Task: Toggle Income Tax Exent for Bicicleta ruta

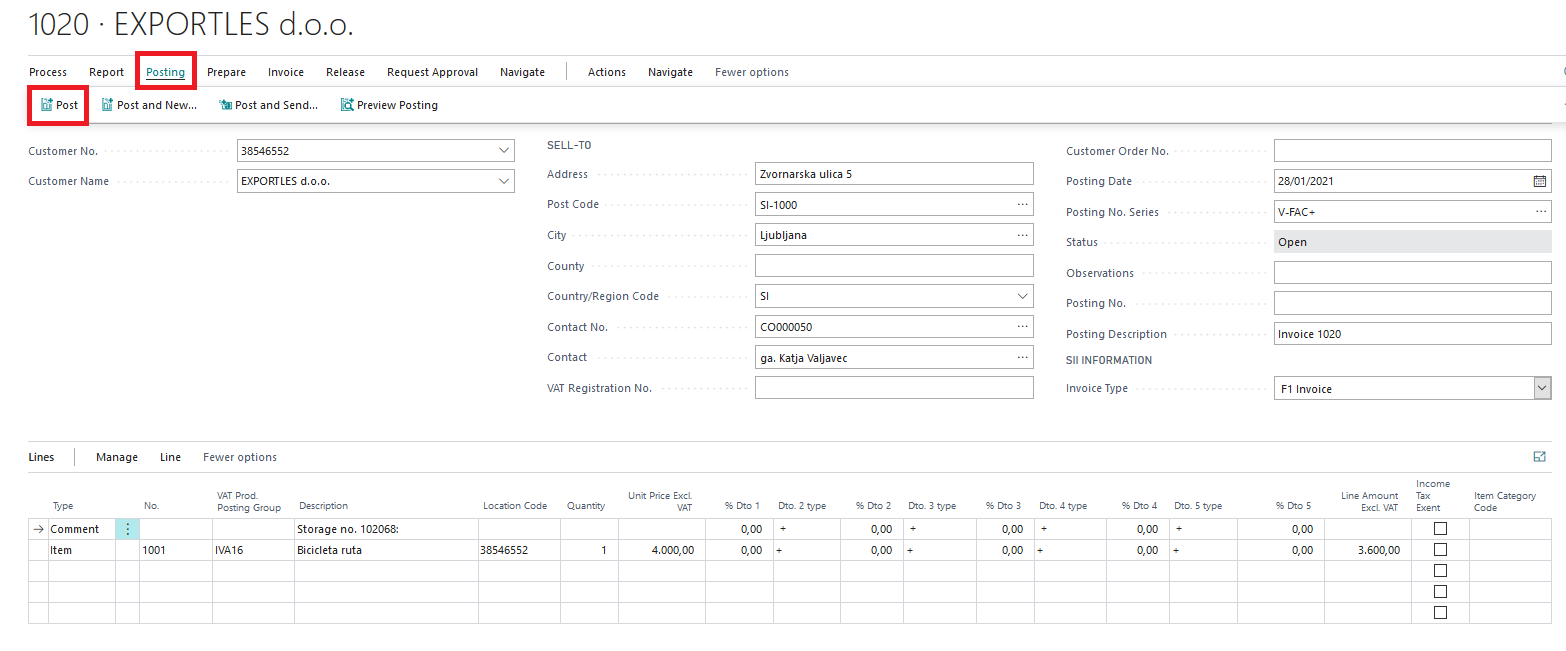Action: point(1440,549)
